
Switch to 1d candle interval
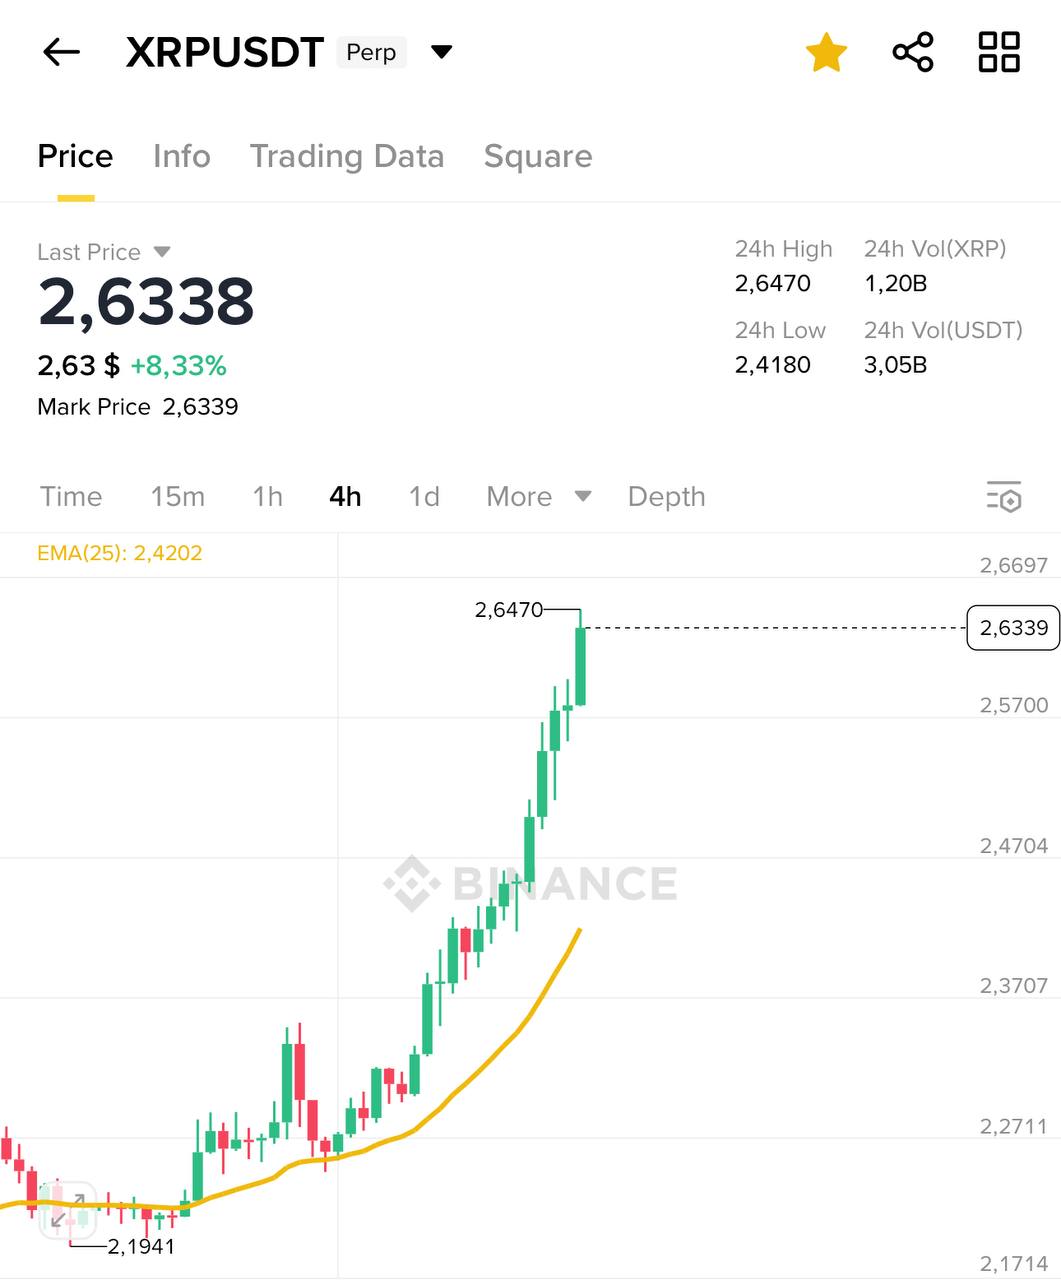coord(424,496)
